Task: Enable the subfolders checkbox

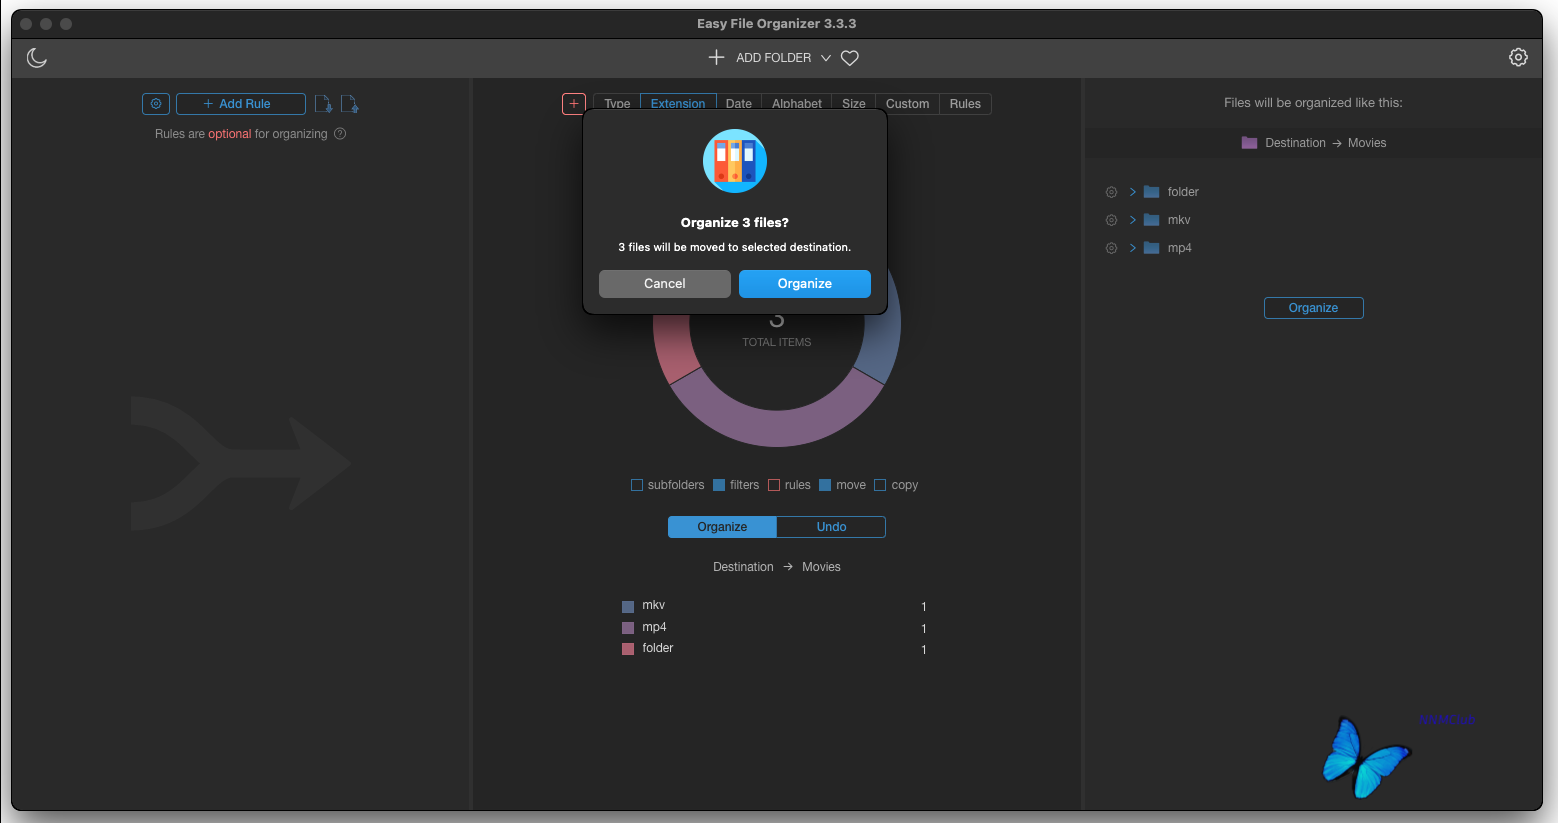Action: (637, 484)
